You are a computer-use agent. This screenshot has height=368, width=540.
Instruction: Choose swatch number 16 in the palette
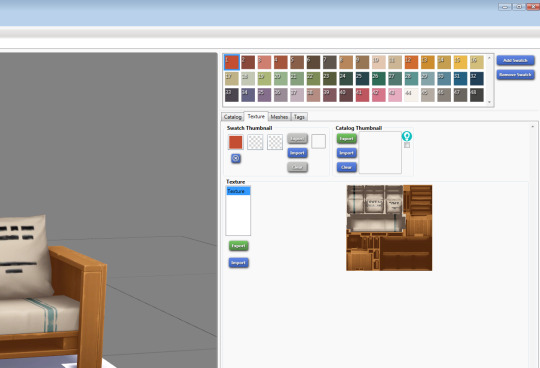click(x=477, y=62)
